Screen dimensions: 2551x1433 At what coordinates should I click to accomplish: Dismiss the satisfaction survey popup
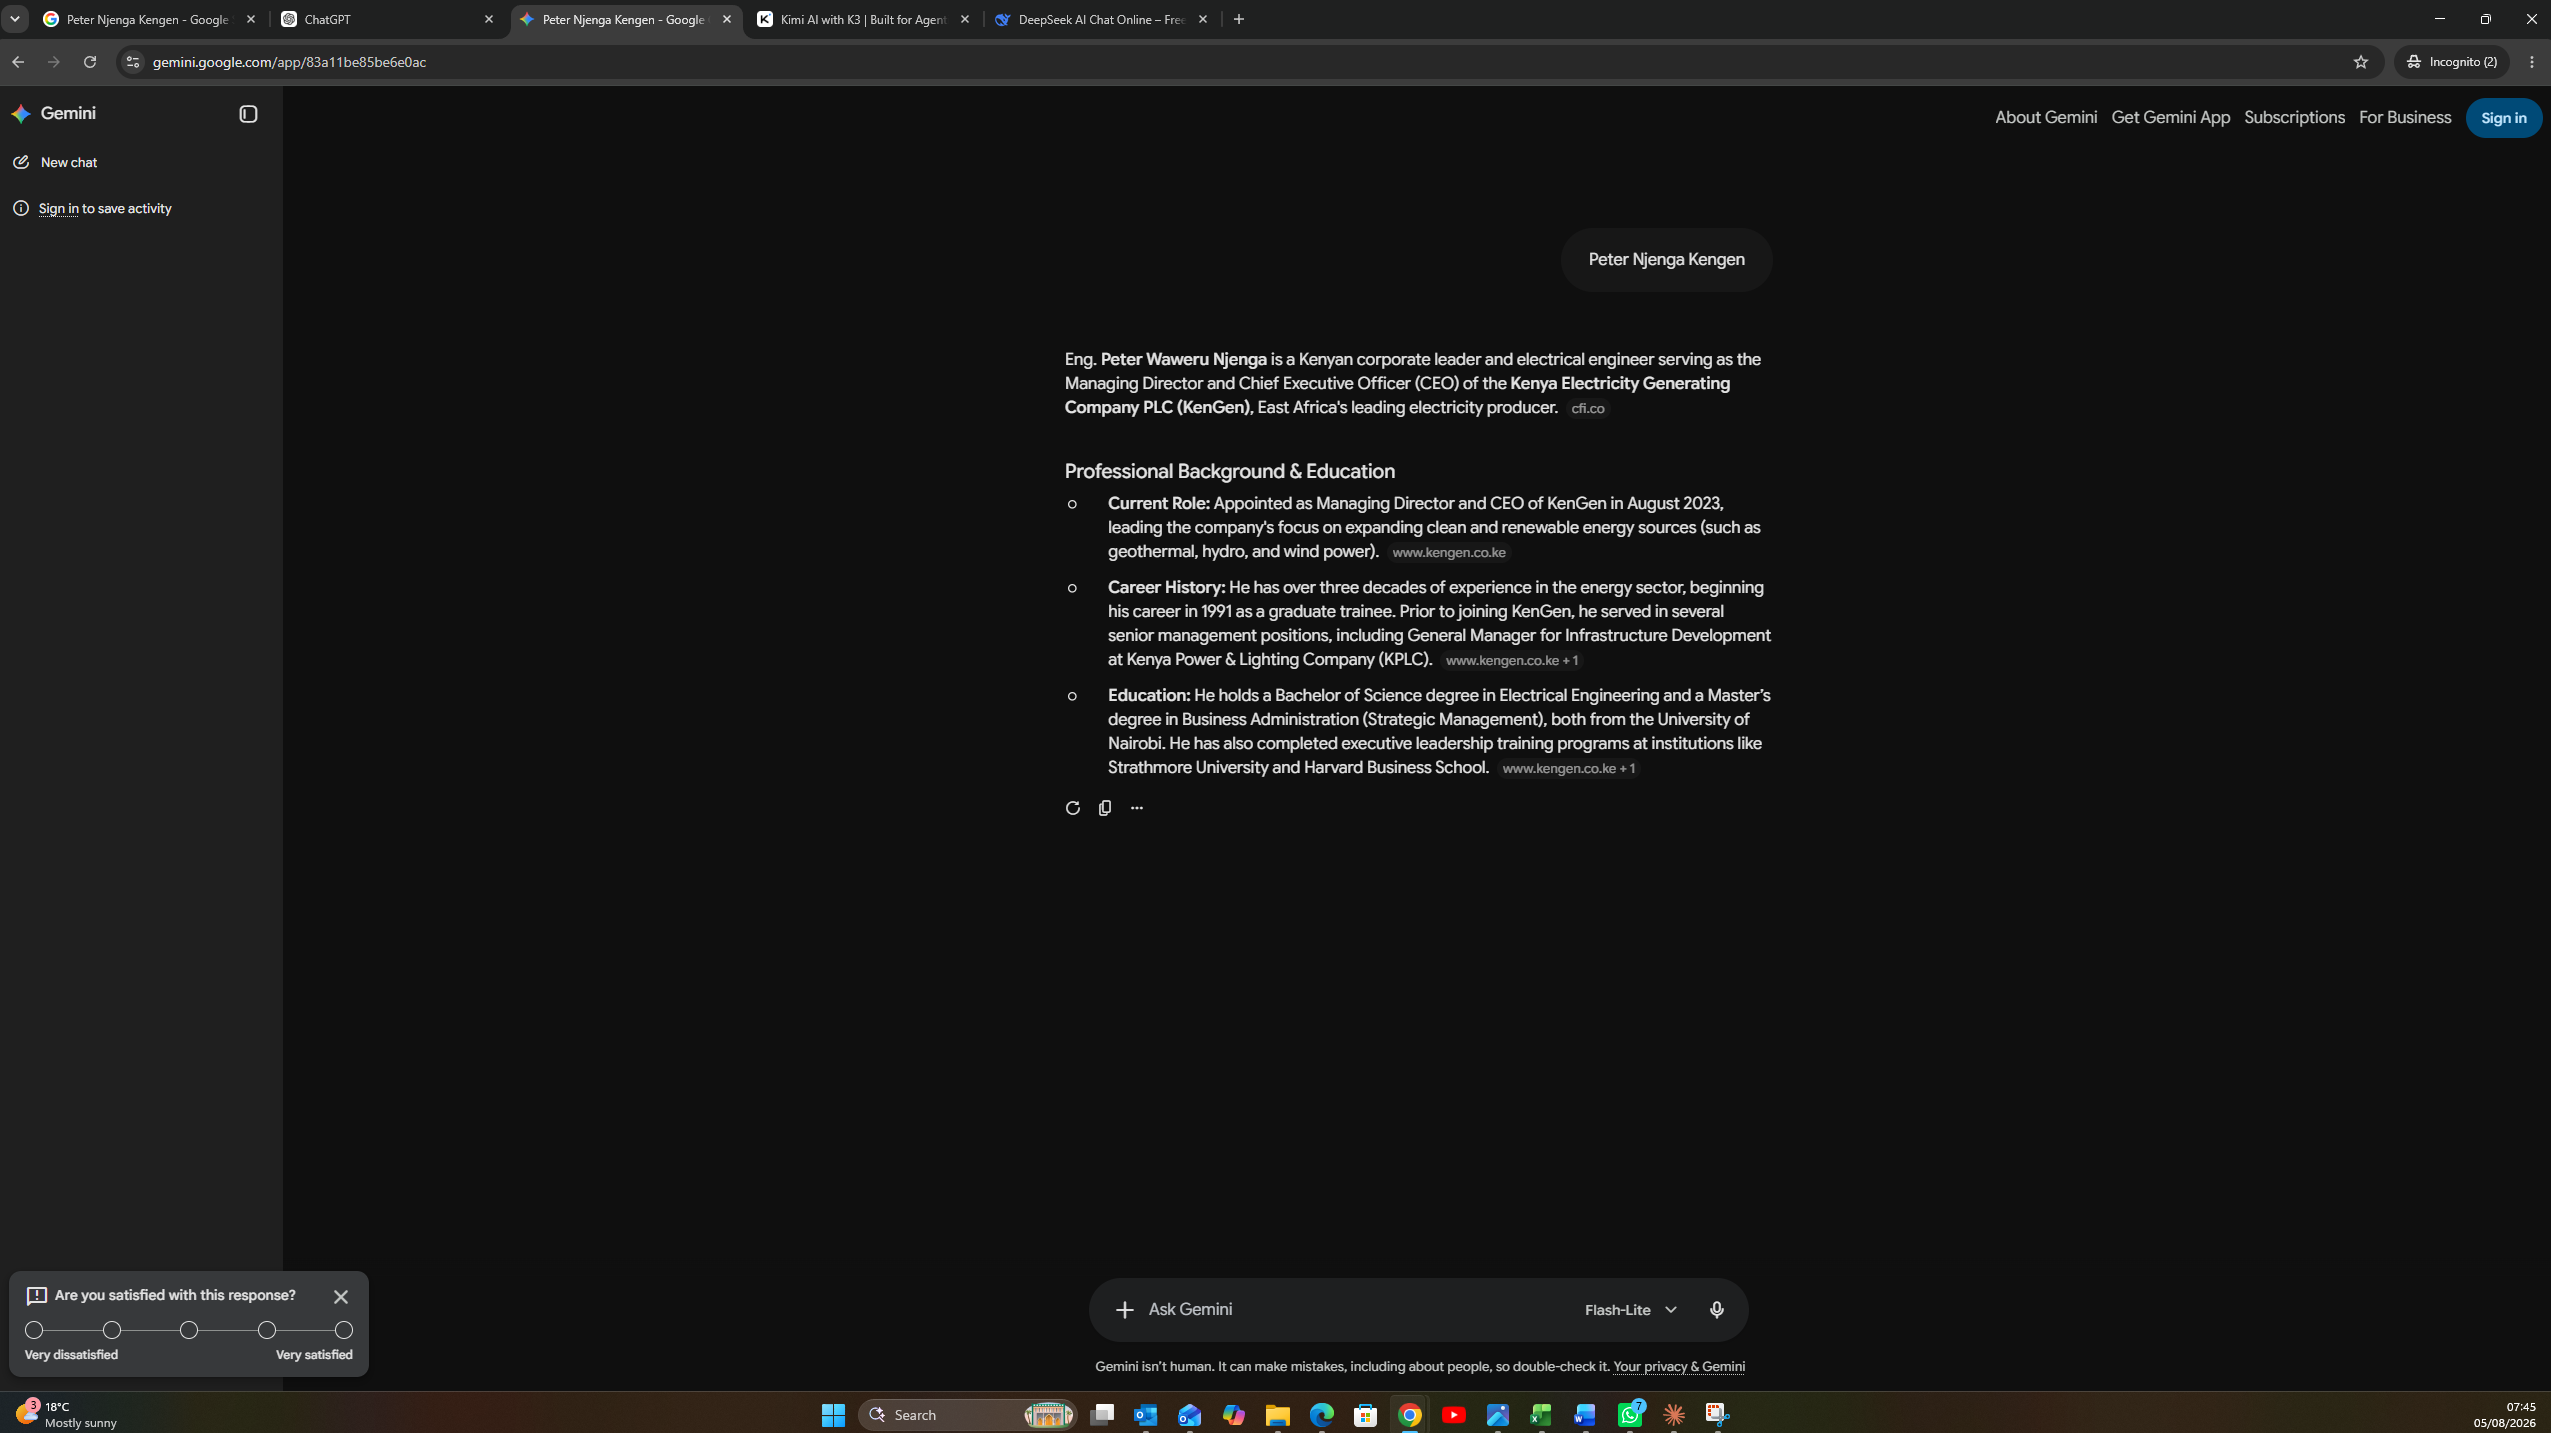tap(341, 1297)
